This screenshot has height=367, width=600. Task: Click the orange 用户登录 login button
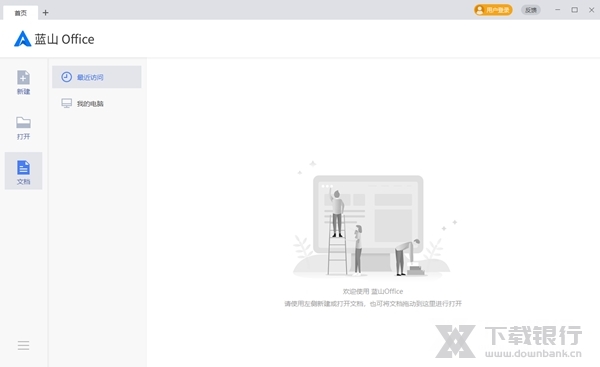pos(493,10)
